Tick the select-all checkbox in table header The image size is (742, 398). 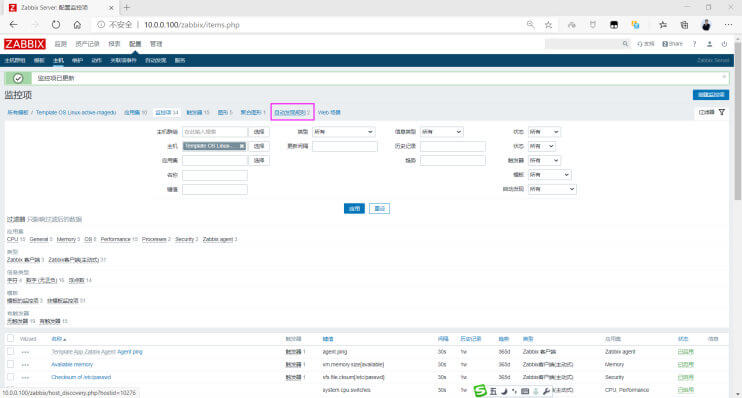(10, 339)
